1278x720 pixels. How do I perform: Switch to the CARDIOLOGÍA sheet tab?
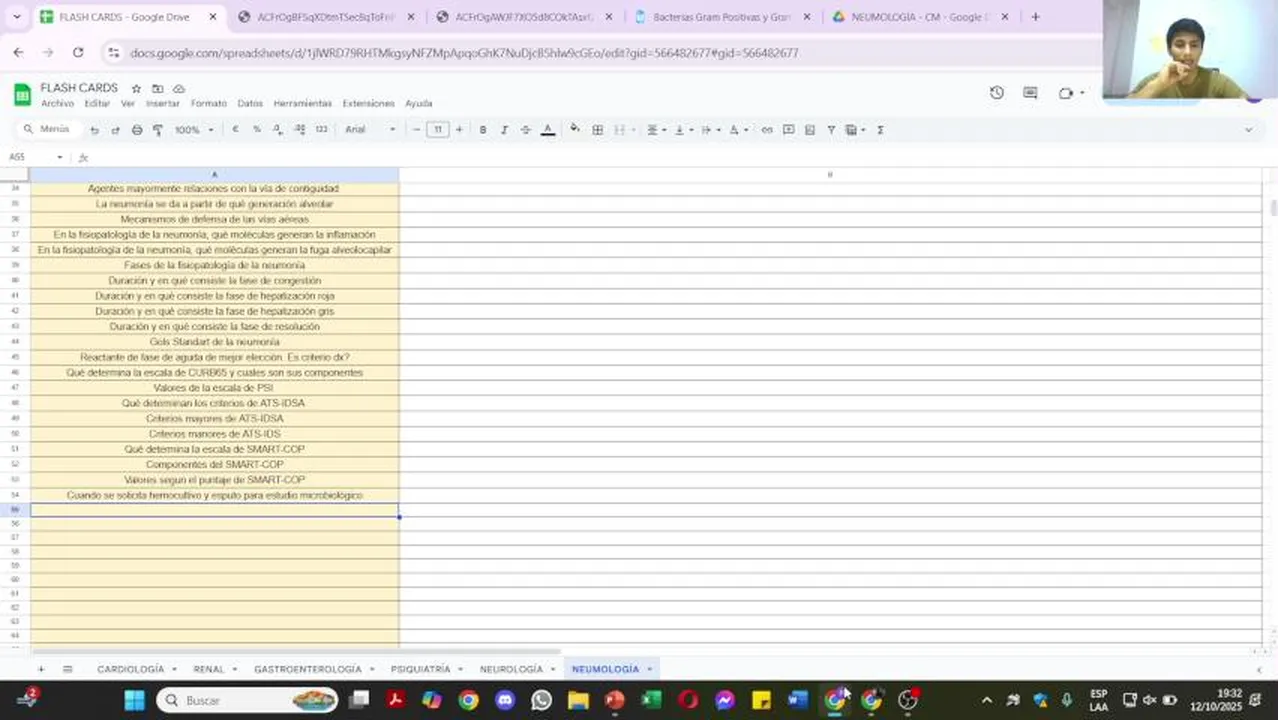point(131,669)
